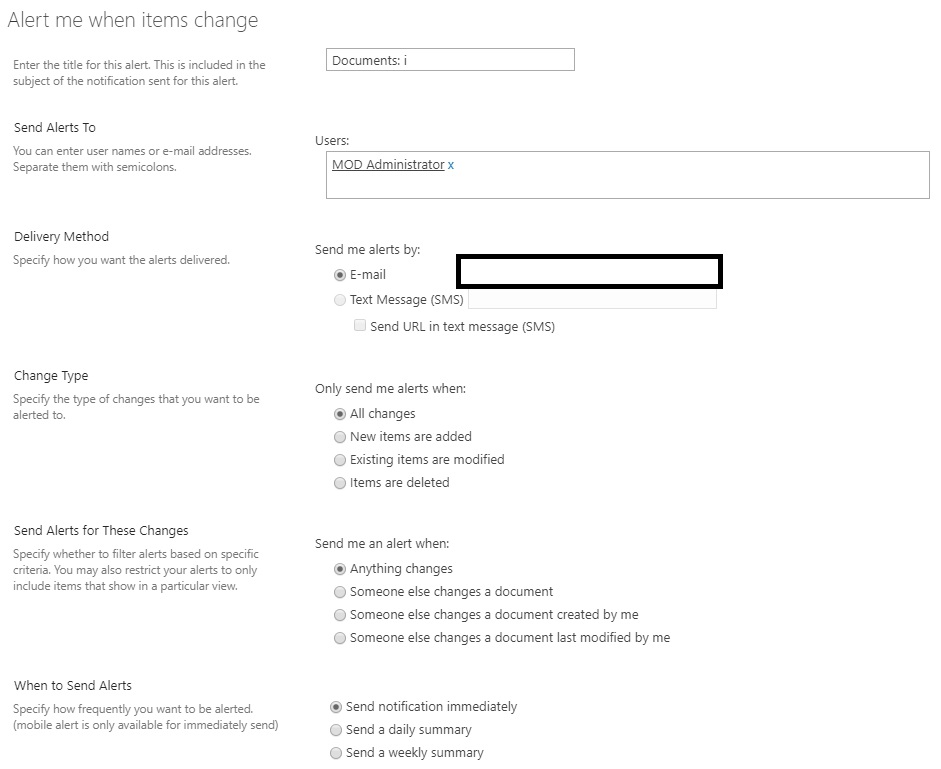The height and width of the screenshot is (769, 941).
Task: Choose the All changes option
Action: (x=340, y=414)
